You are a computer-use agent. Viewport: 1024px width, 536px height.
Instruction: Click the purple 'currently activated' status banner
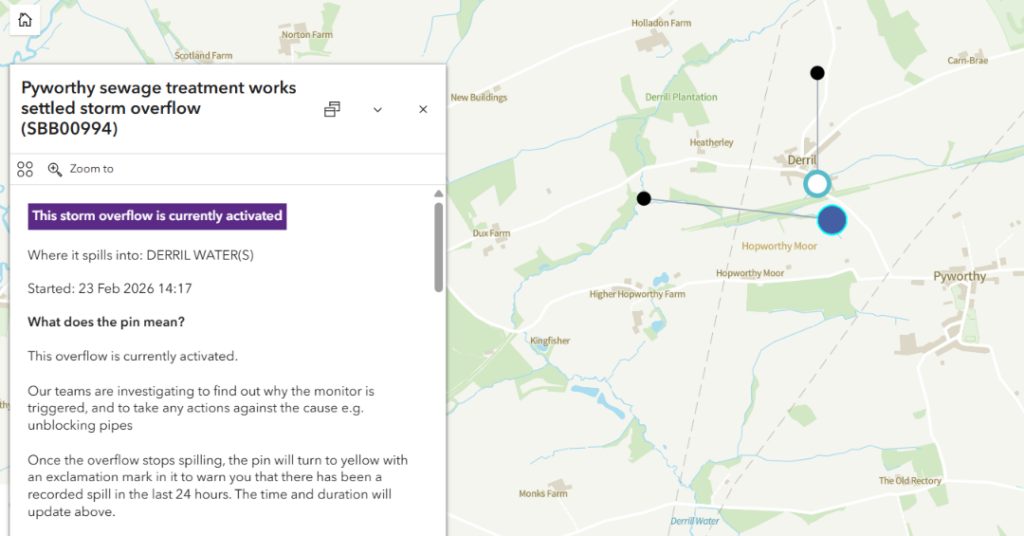point(157,215)
